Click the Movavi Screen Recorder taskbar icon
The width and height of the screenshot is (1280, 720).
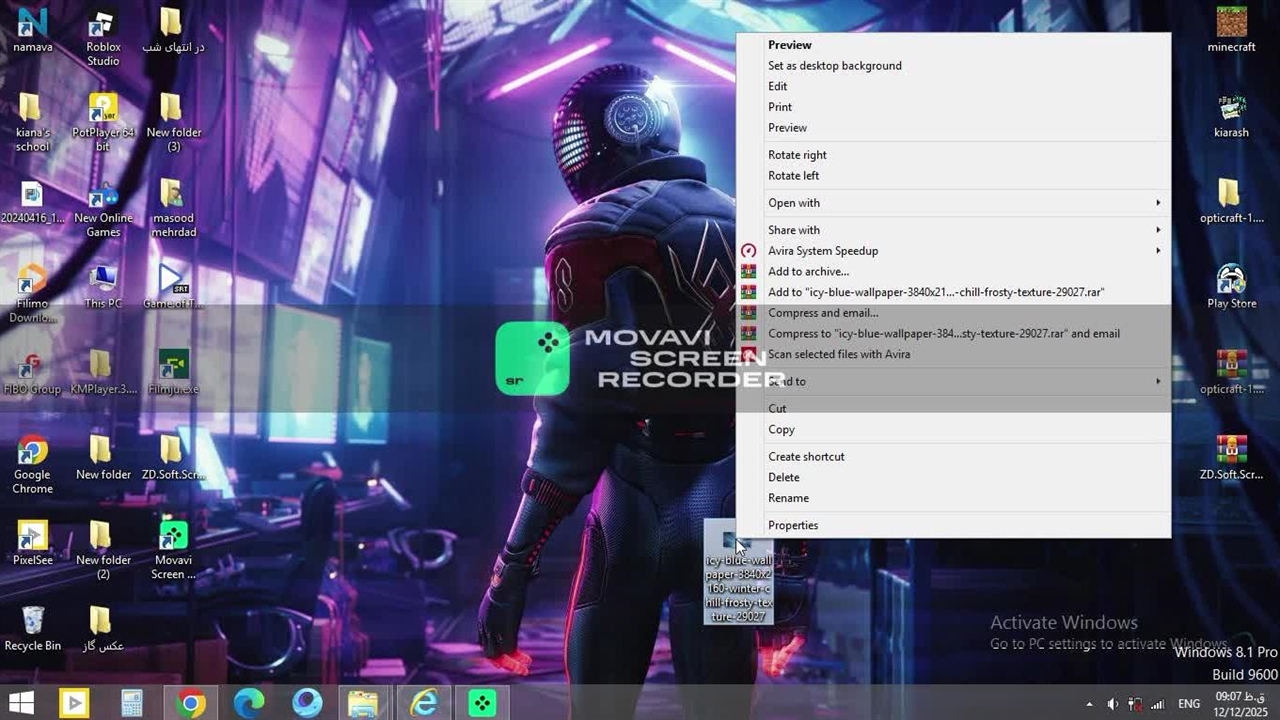pyautogui.click(x=482, y=703)
